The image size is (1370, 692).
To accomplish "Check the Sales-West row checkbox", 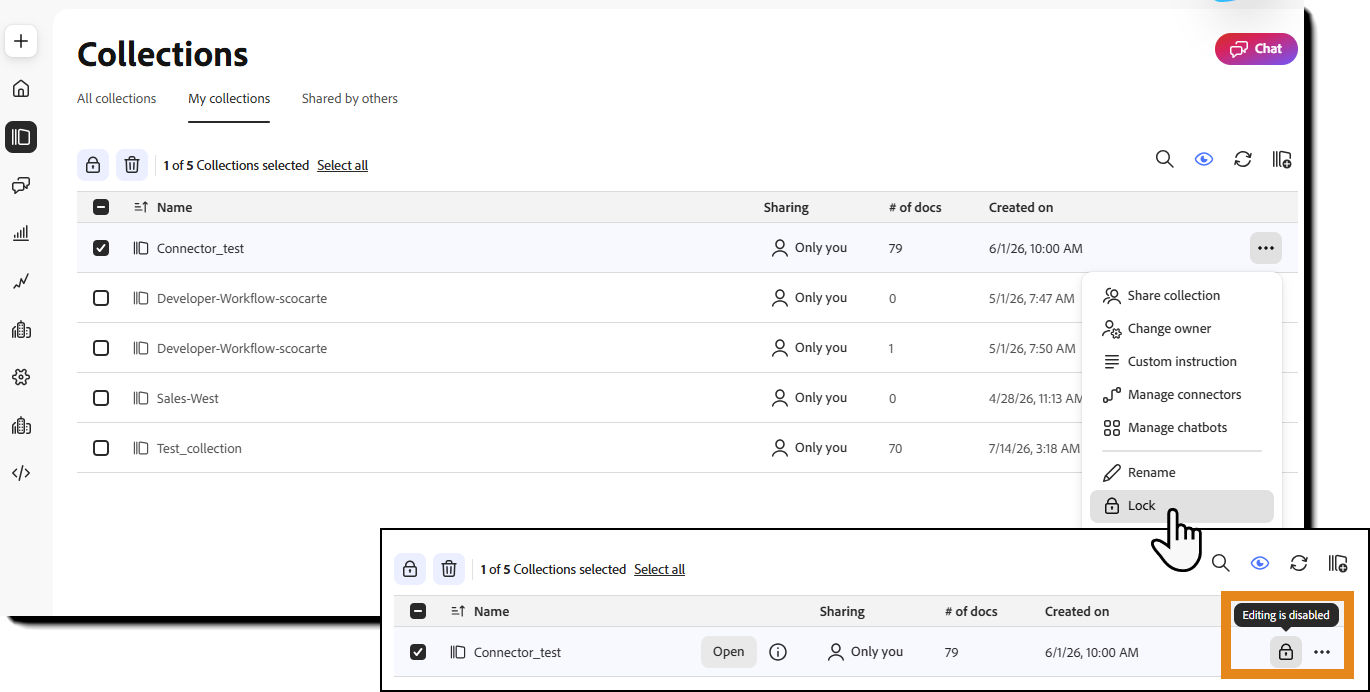I will 101,398.
